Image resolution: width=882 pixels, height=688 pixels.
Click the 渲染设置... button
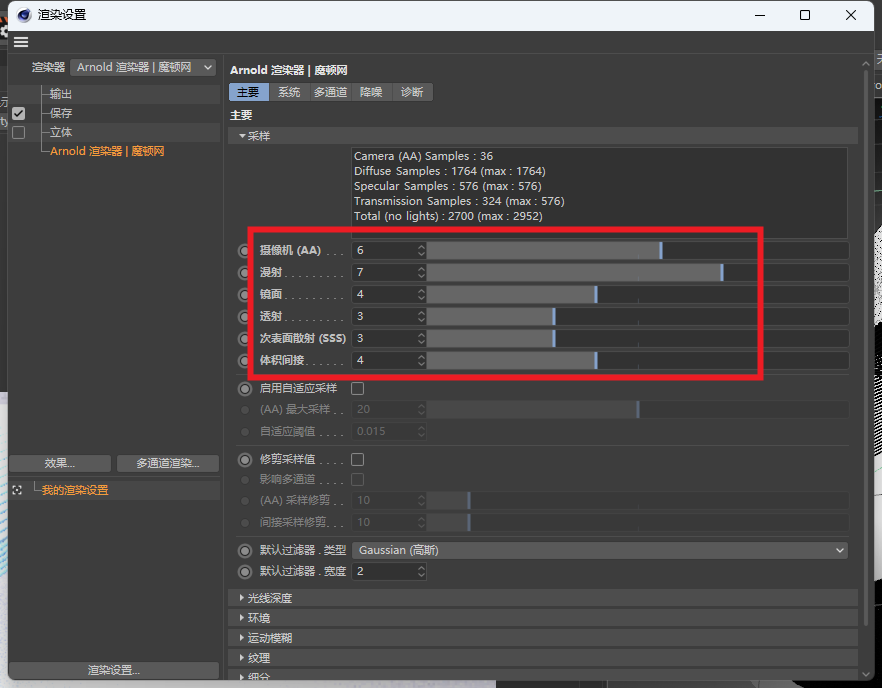pos(114,670)
